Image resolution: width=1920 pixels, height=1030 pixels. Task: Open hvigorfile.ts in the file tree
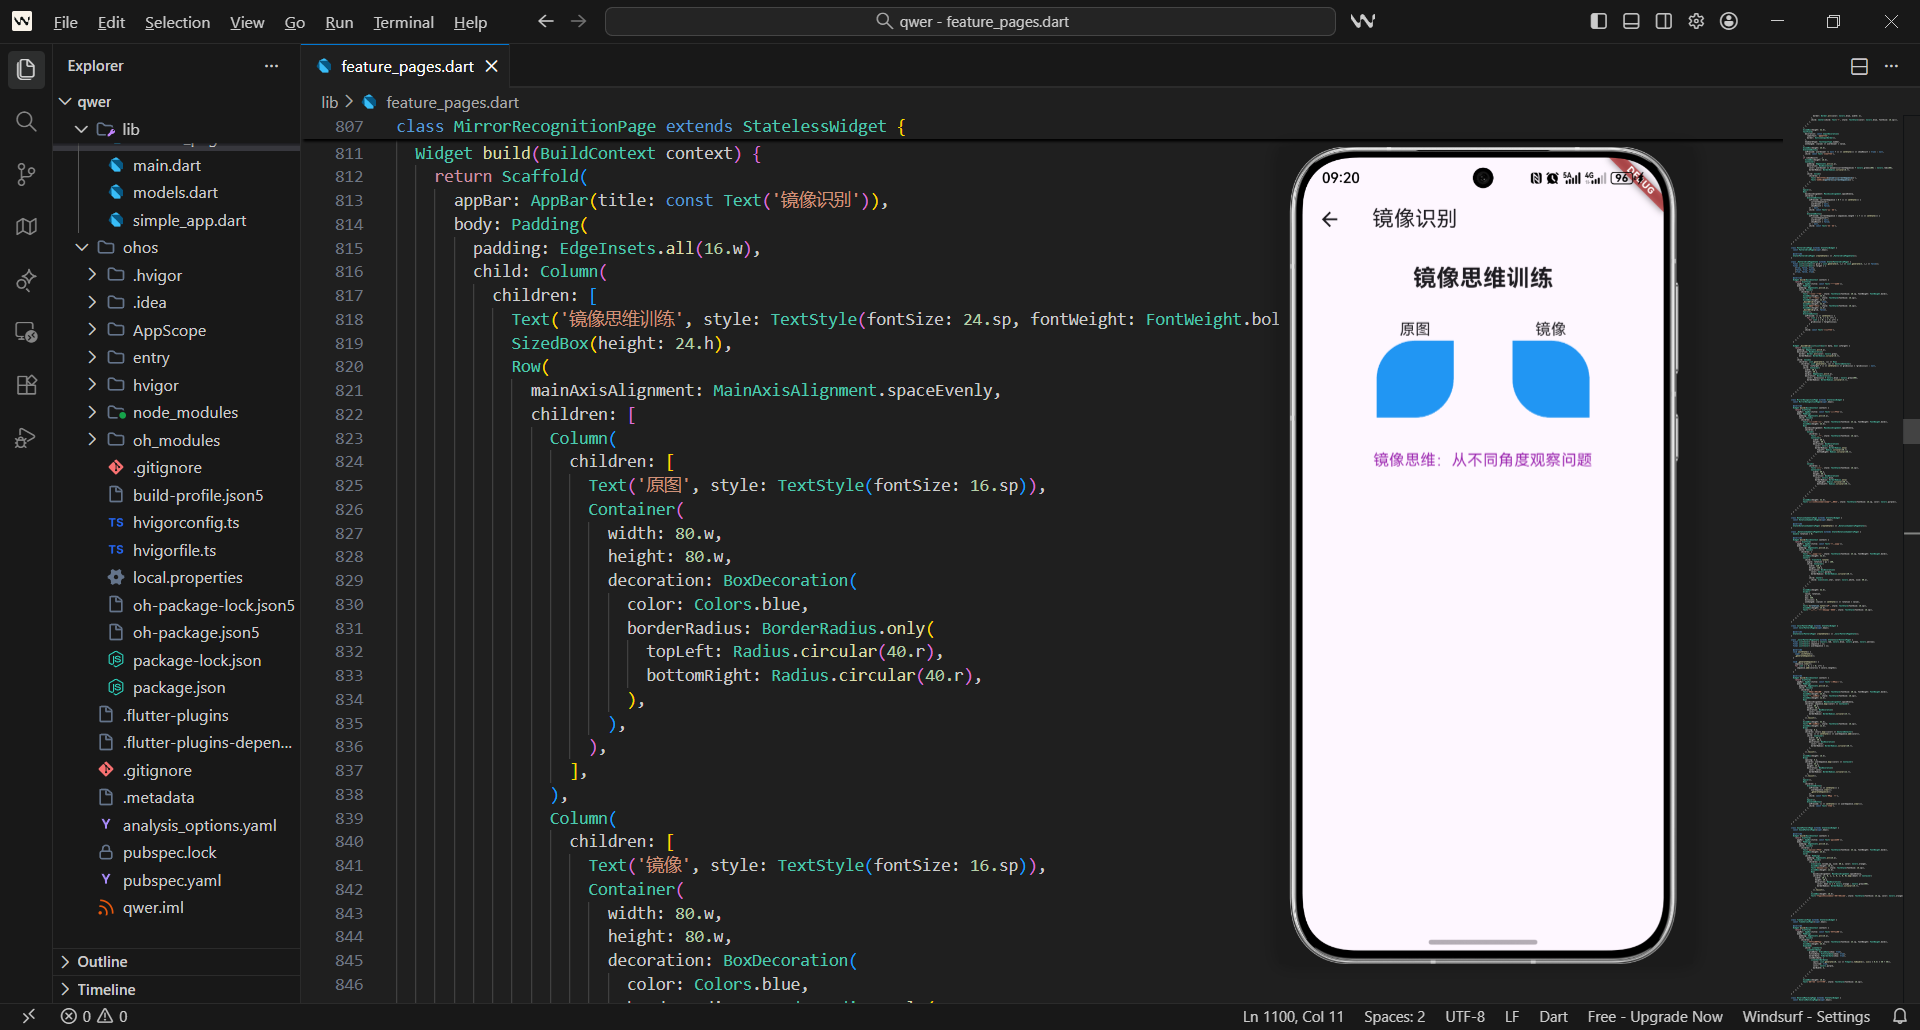[x=174, y=550]
